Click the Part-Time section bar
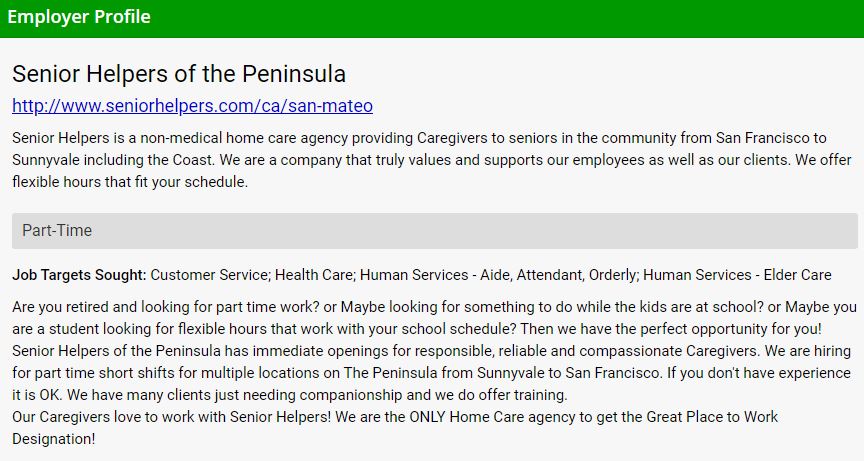This screenshot has width=864, height=461. (434, 231)
